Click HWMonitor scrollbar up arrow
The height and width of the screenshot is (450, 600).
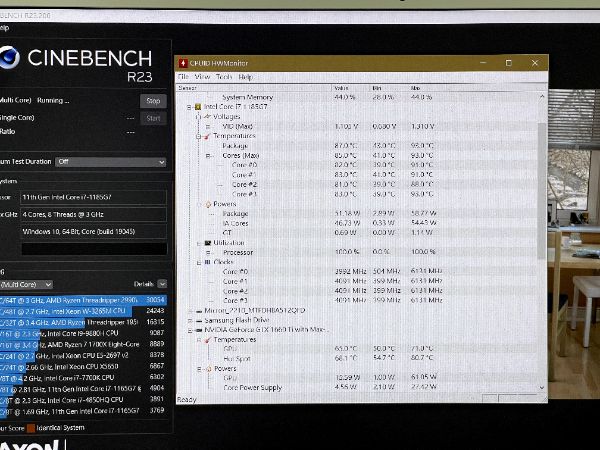542,96
